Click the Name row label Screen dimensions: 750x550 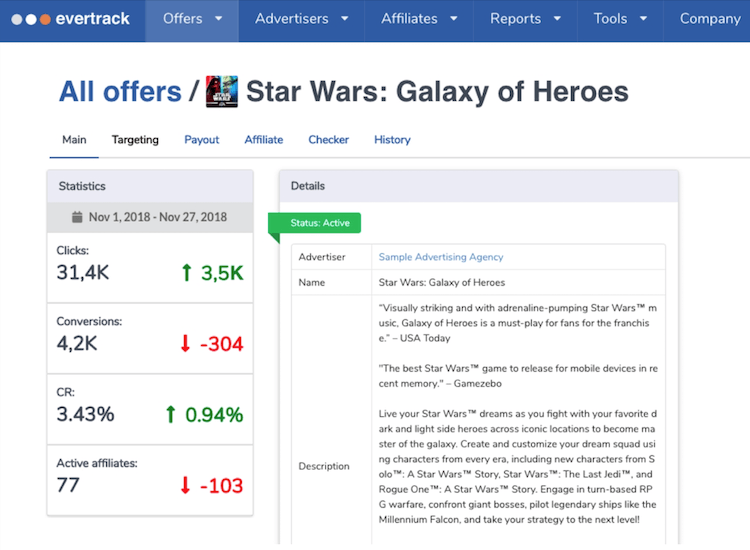(x=311, y=282)
